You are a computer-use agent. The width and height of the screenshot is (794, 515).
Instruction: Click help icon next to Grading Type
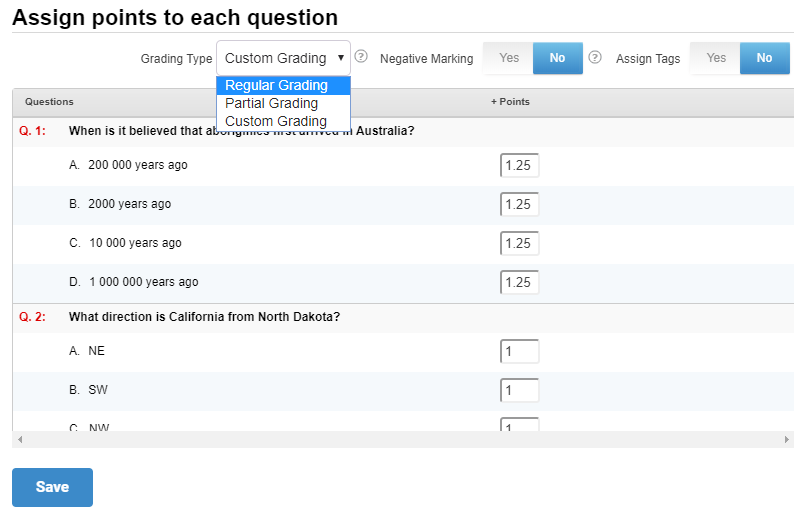(x=362, y=57)
